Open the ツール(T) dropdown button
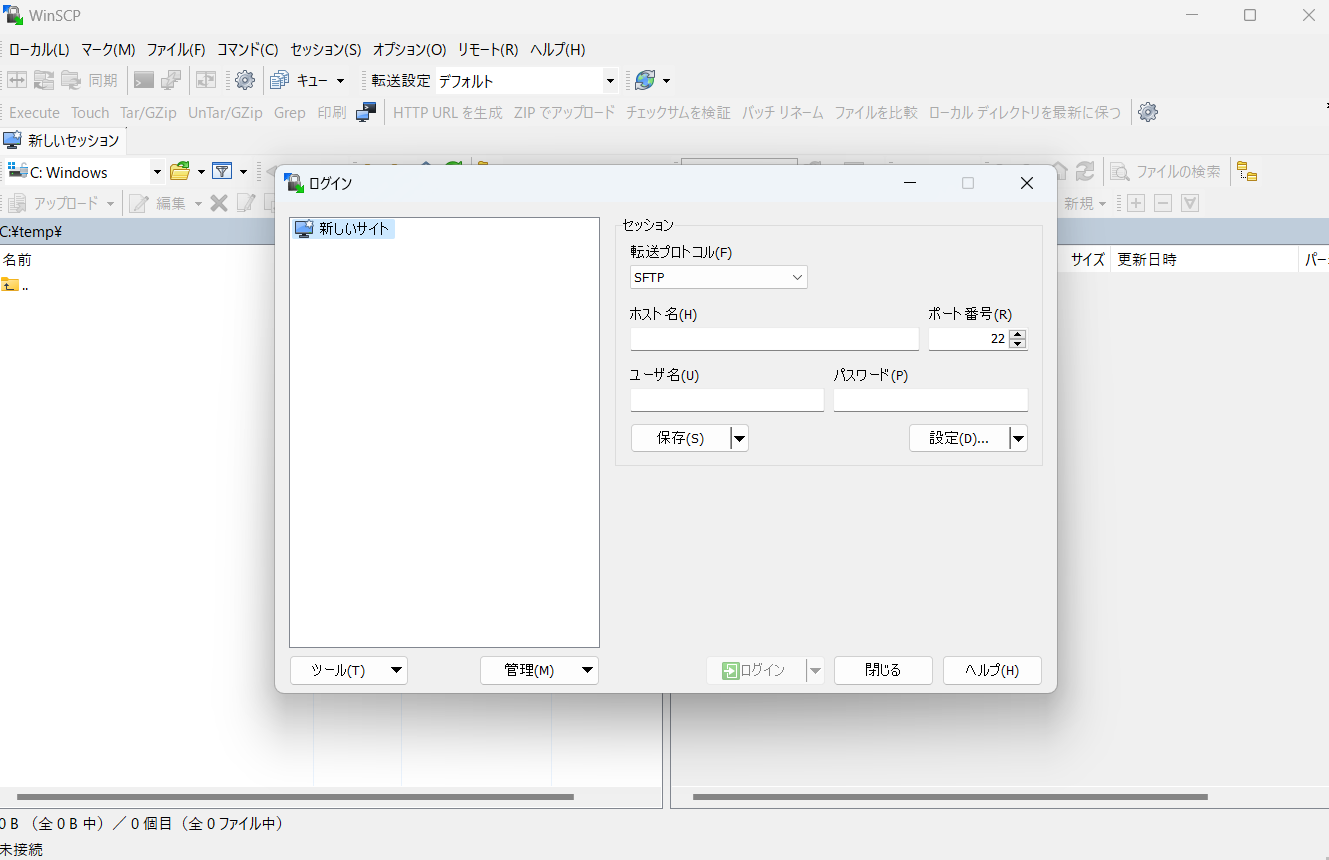The height and width of the screenshot is (860, 1329). pyautogui.click(x=349, y=670)
